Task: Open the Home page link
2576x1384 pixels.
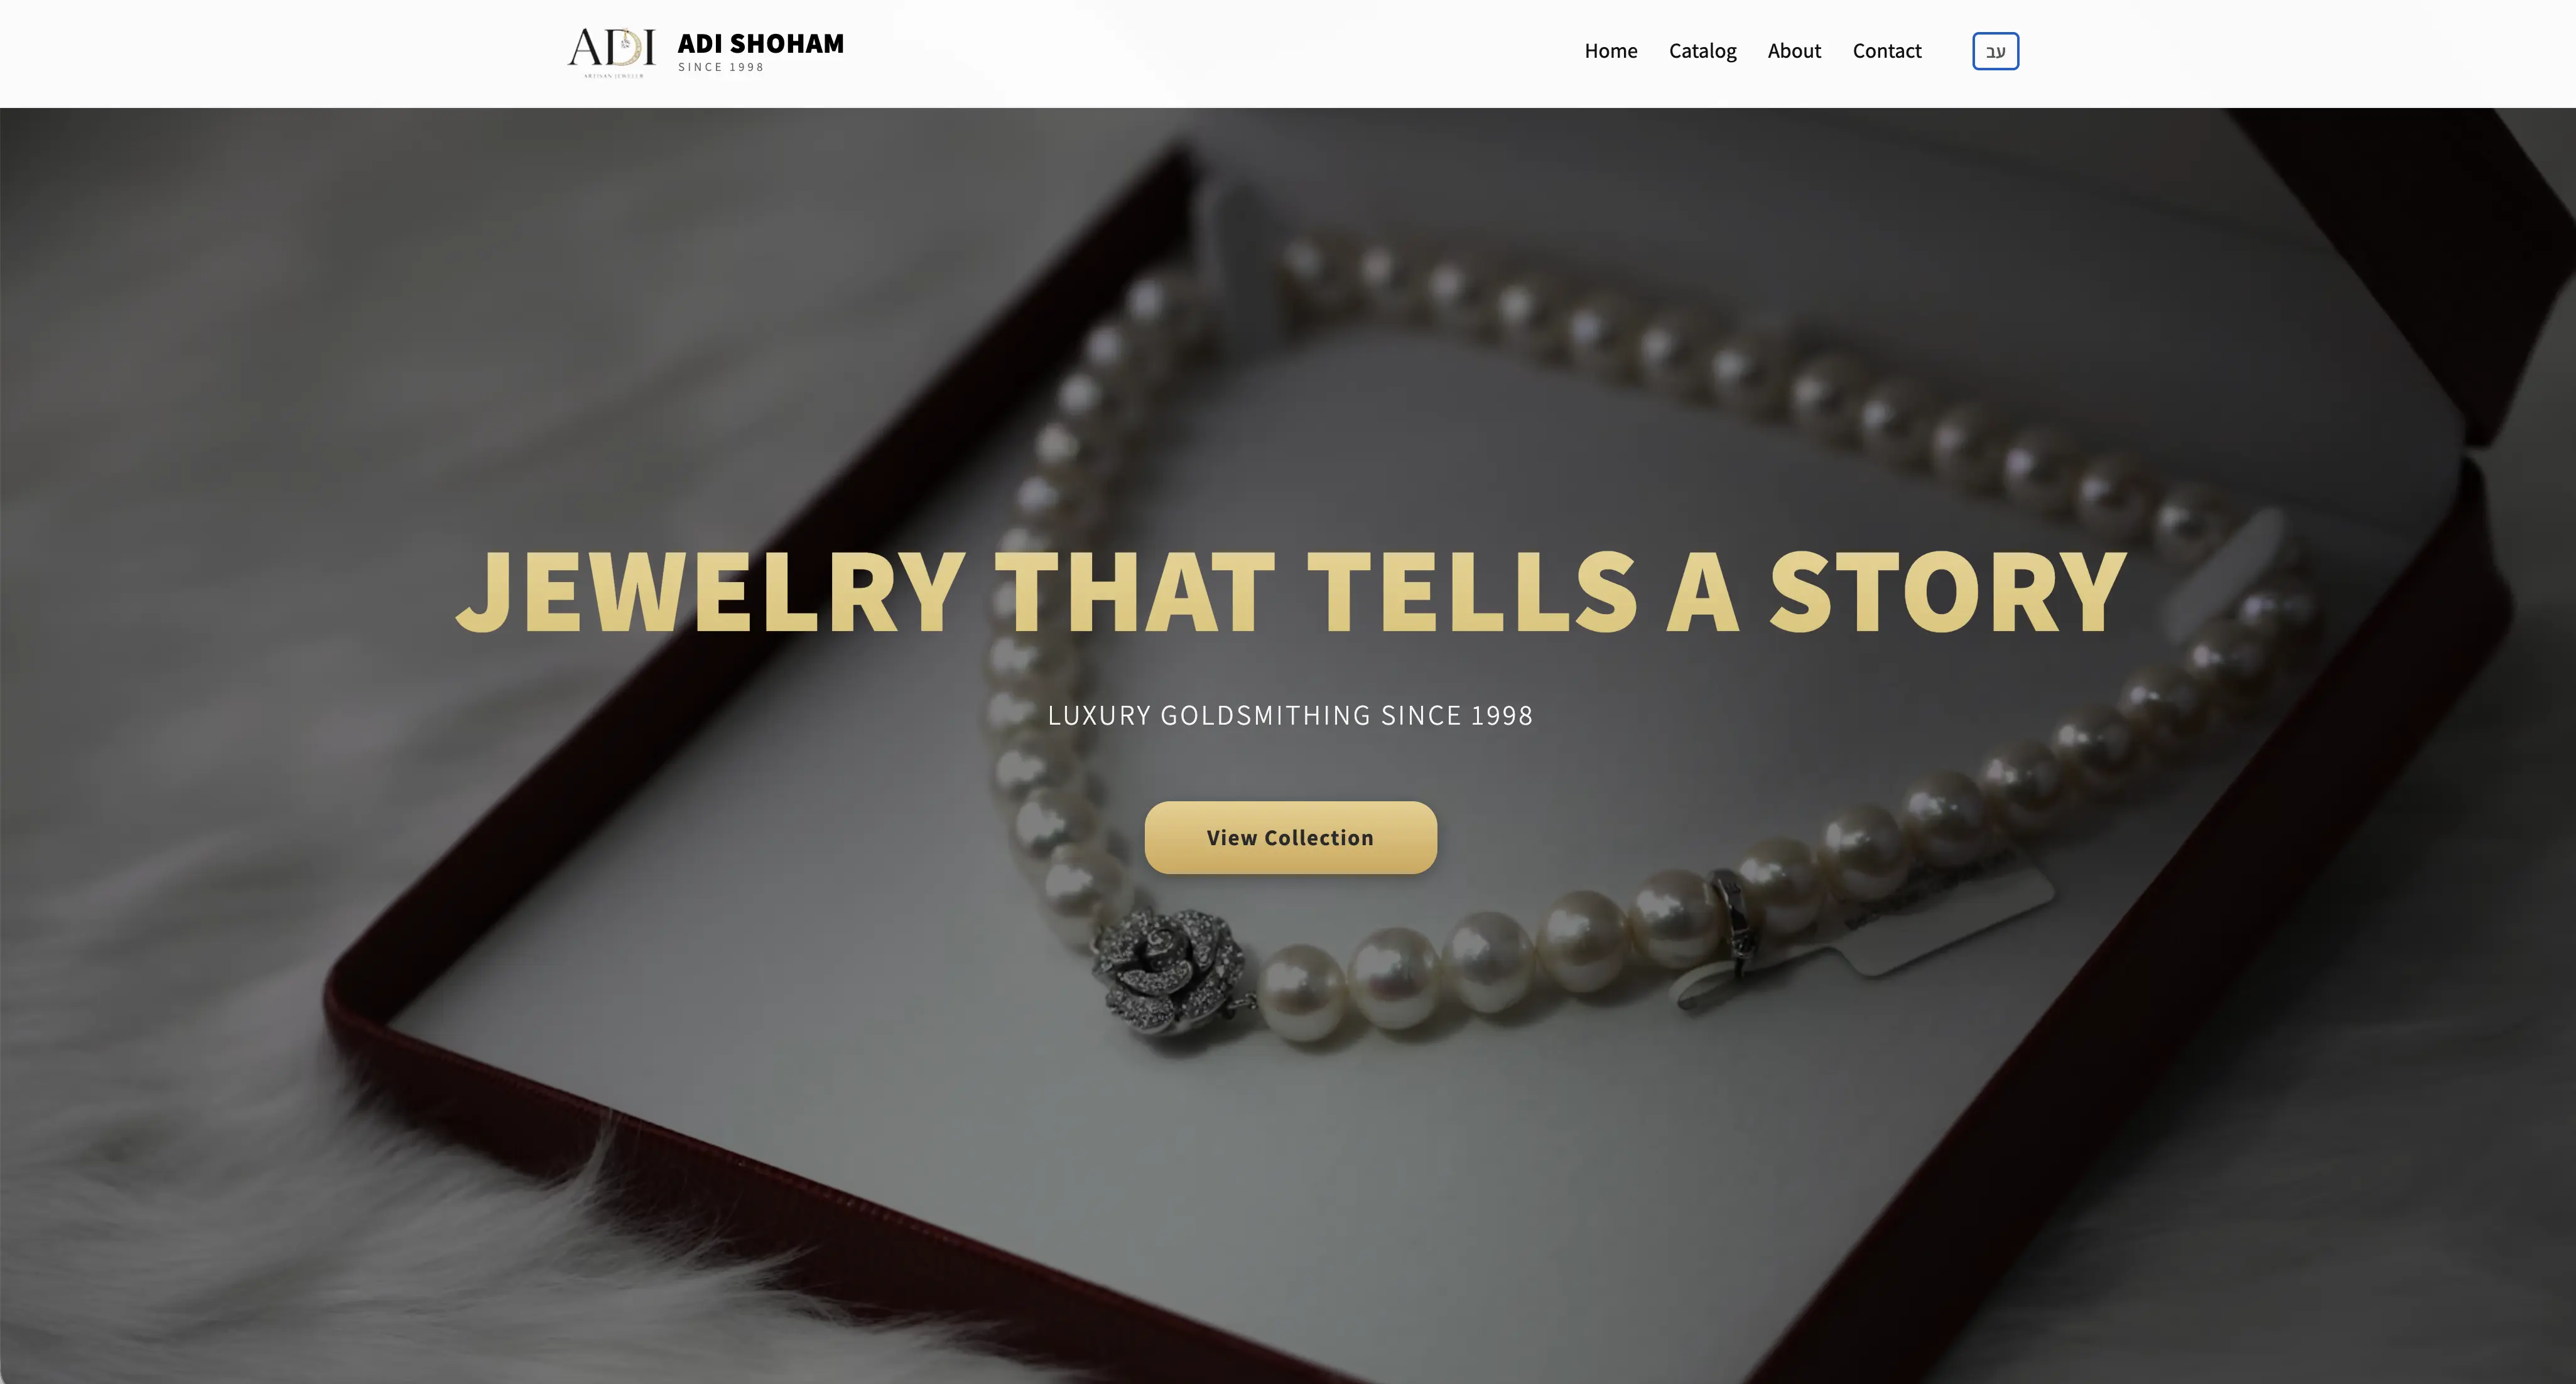Action: (1610, 51)
